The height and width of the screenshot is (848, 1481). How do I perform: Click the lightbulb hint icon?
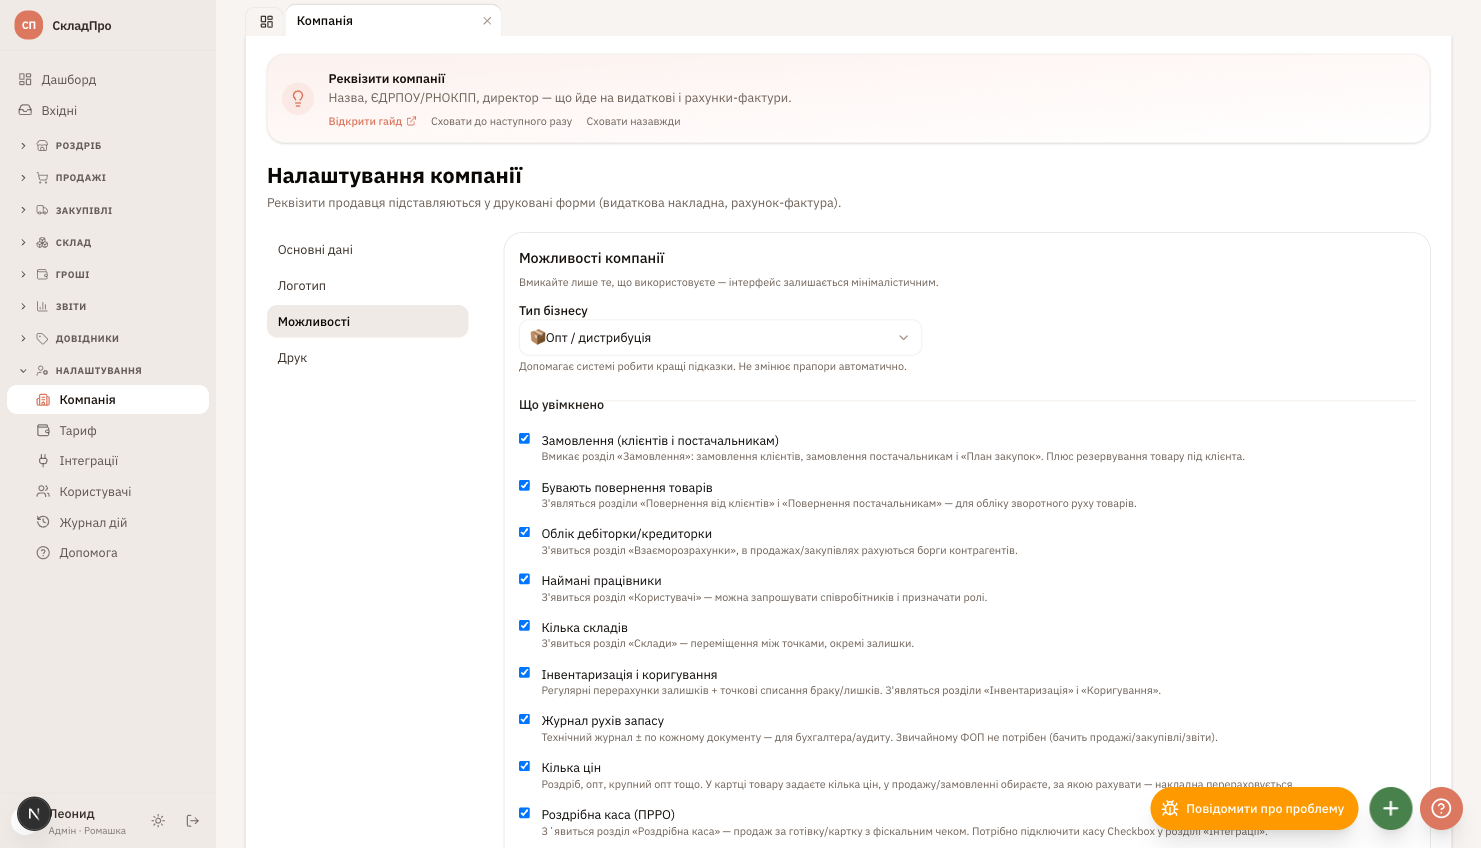pyautogui.click(x=298, y=98)
